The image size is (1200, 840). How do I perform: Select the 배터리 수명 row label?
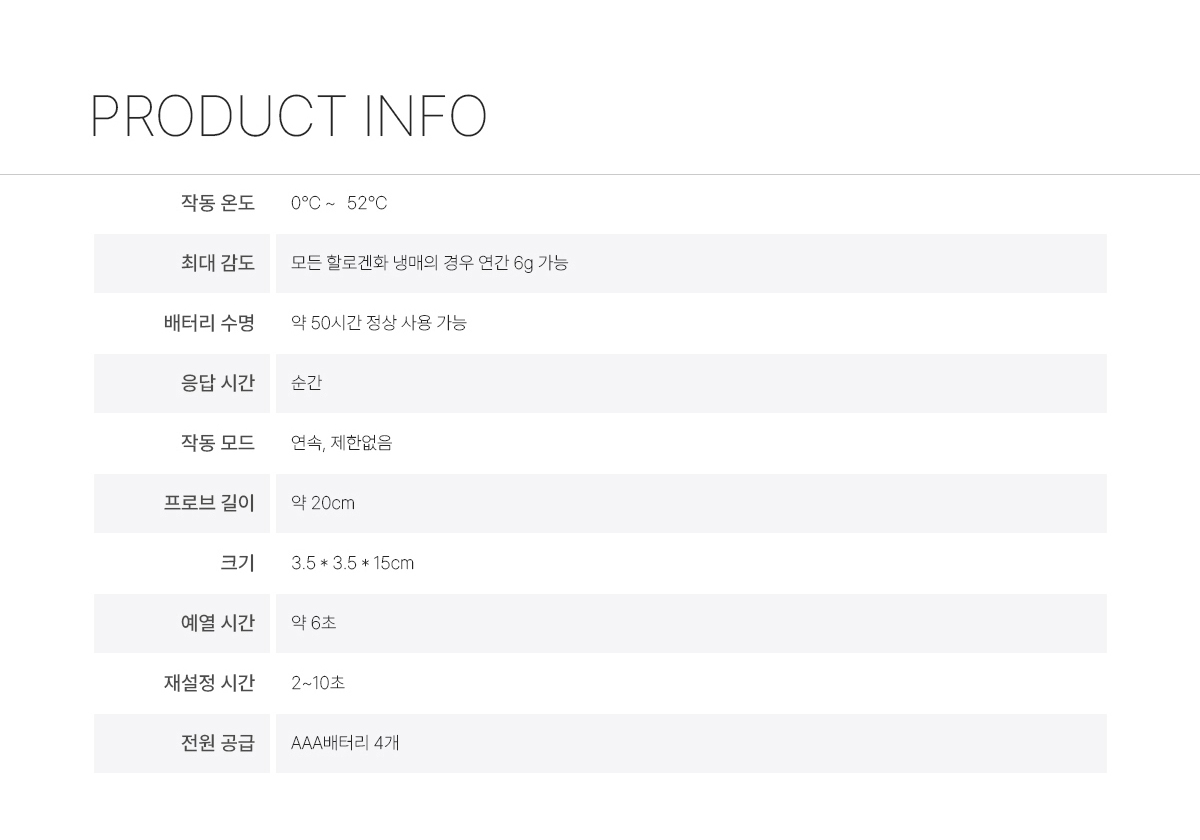(209, 323)
